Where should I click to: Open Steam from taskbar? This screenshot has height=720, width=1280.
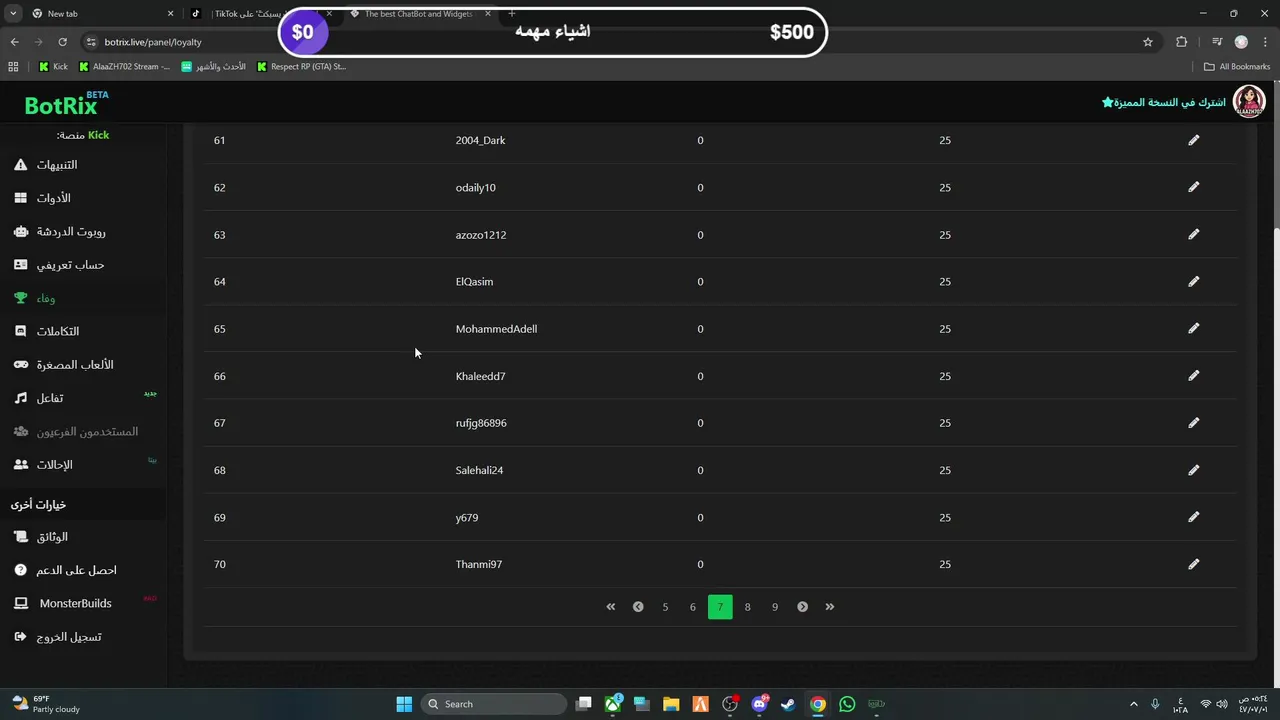point(788,704)
